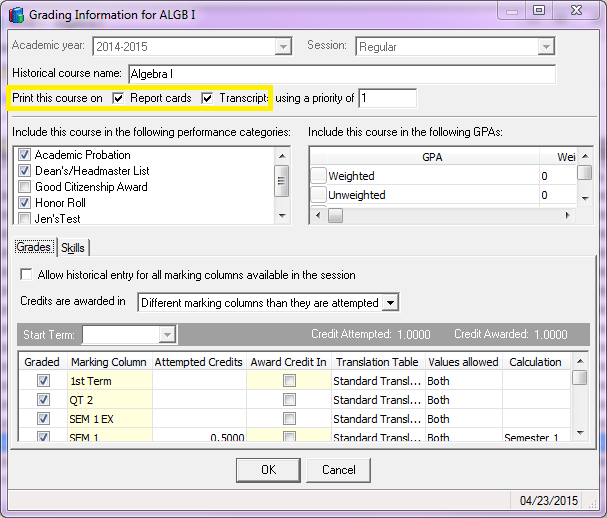Switch to the Skills tab
This screenshot has height=518, width=607.
coord(73,248)
